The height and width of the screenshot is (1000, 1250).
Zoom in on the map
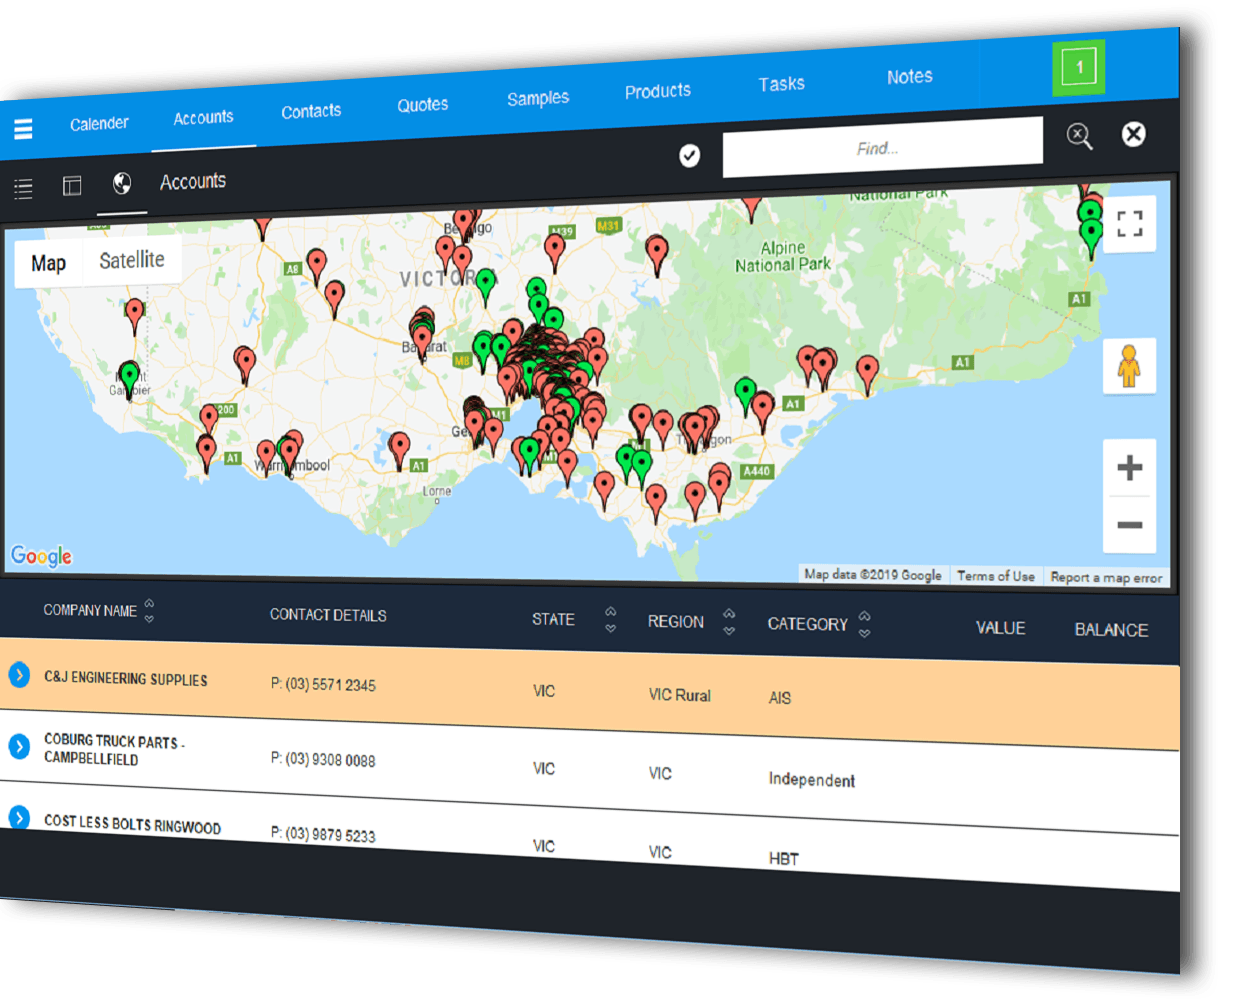coord(1130,467)
